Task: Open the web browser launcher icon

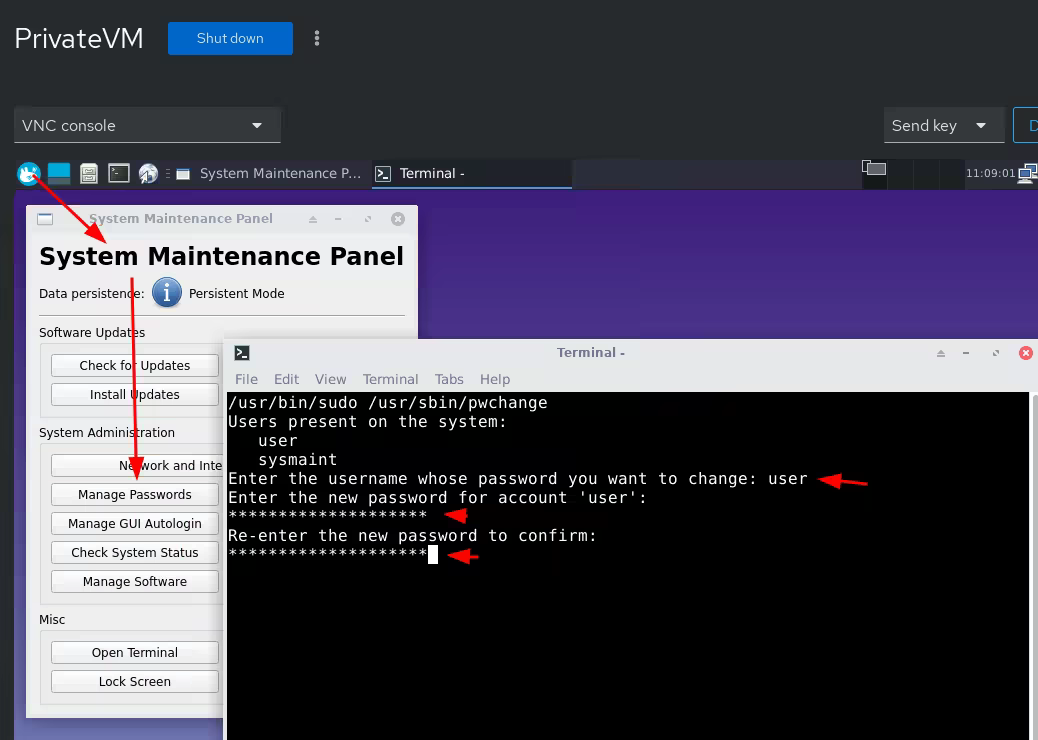Action: pyautogui.click(x=148, y=173)
